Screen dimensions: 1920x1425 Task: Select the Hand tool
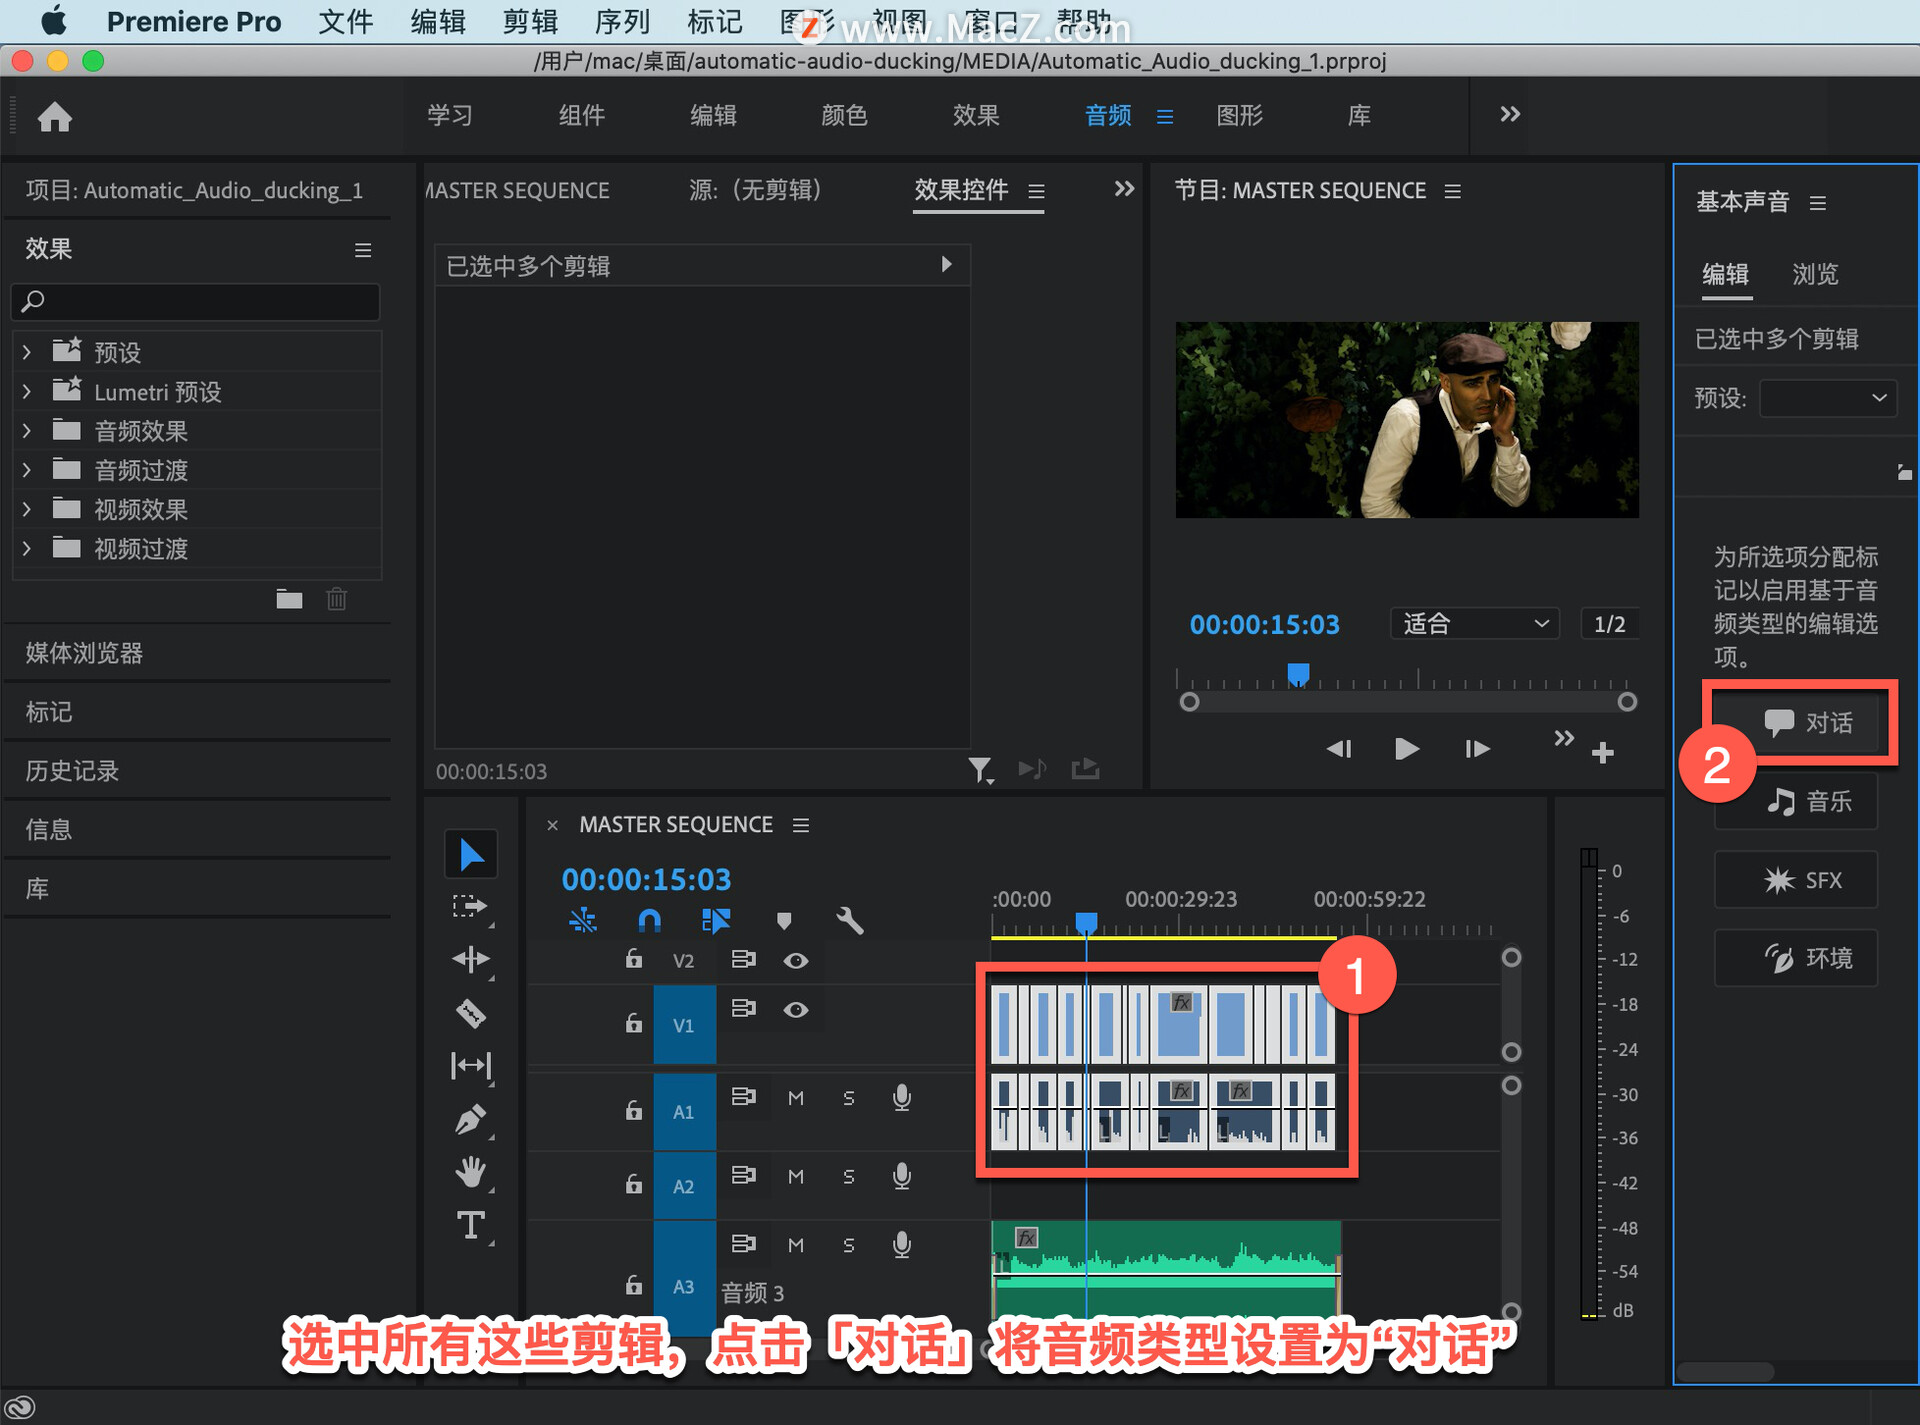click(x=470, y=1172)
